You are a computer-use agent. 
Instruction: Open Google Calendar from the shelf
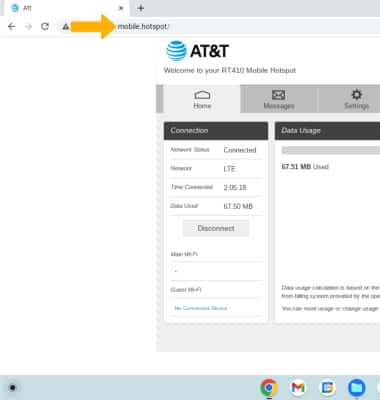pyautogui.click(x=327, y=388)
